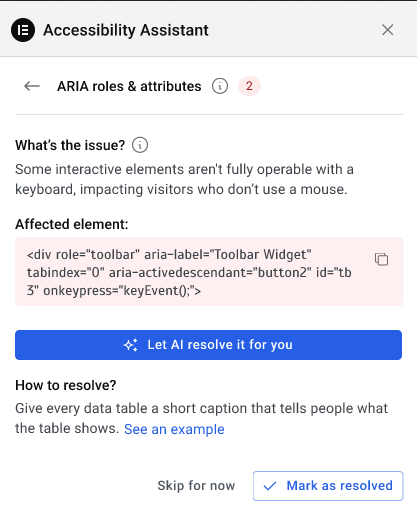Viewport: 417px width, 530px height.
Task: Copy the affected element code snippet
Action: tap(382, 259)
